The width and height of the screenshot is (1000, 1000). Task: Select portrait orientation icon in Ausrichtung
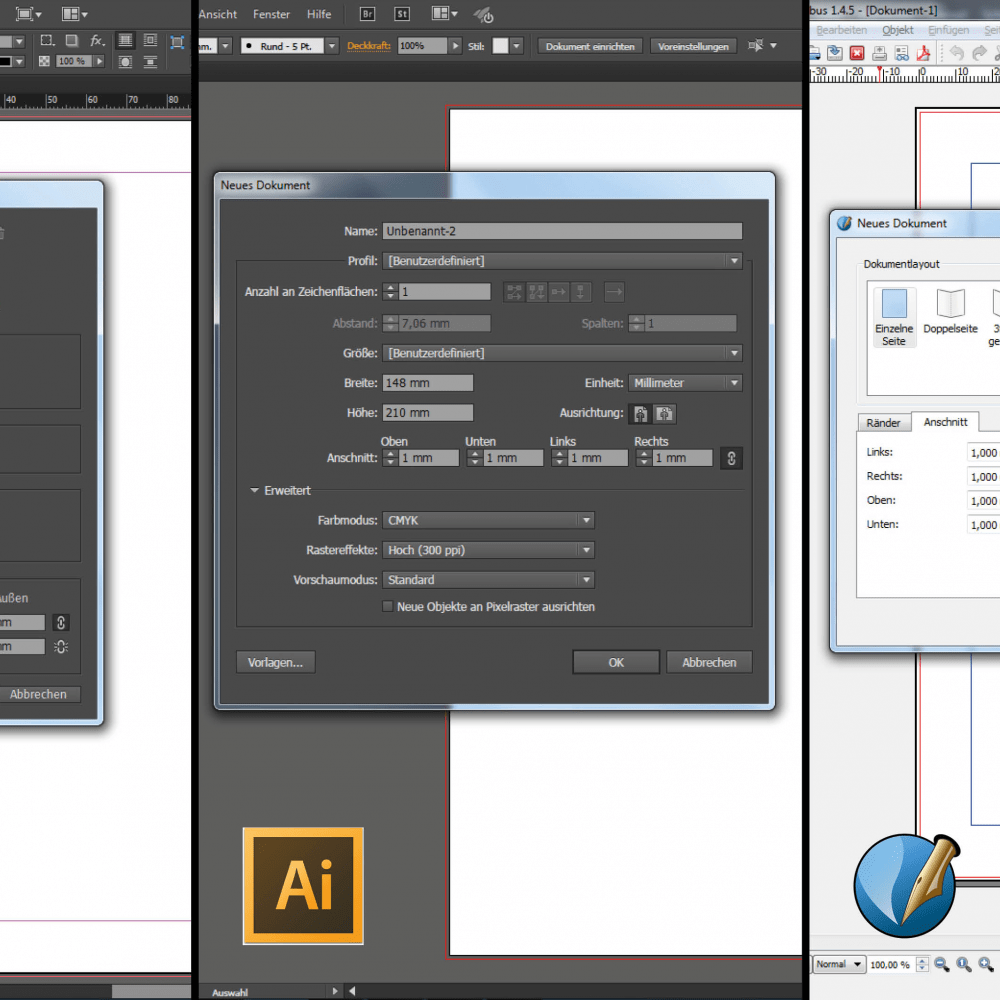click(x=640, y=413)
